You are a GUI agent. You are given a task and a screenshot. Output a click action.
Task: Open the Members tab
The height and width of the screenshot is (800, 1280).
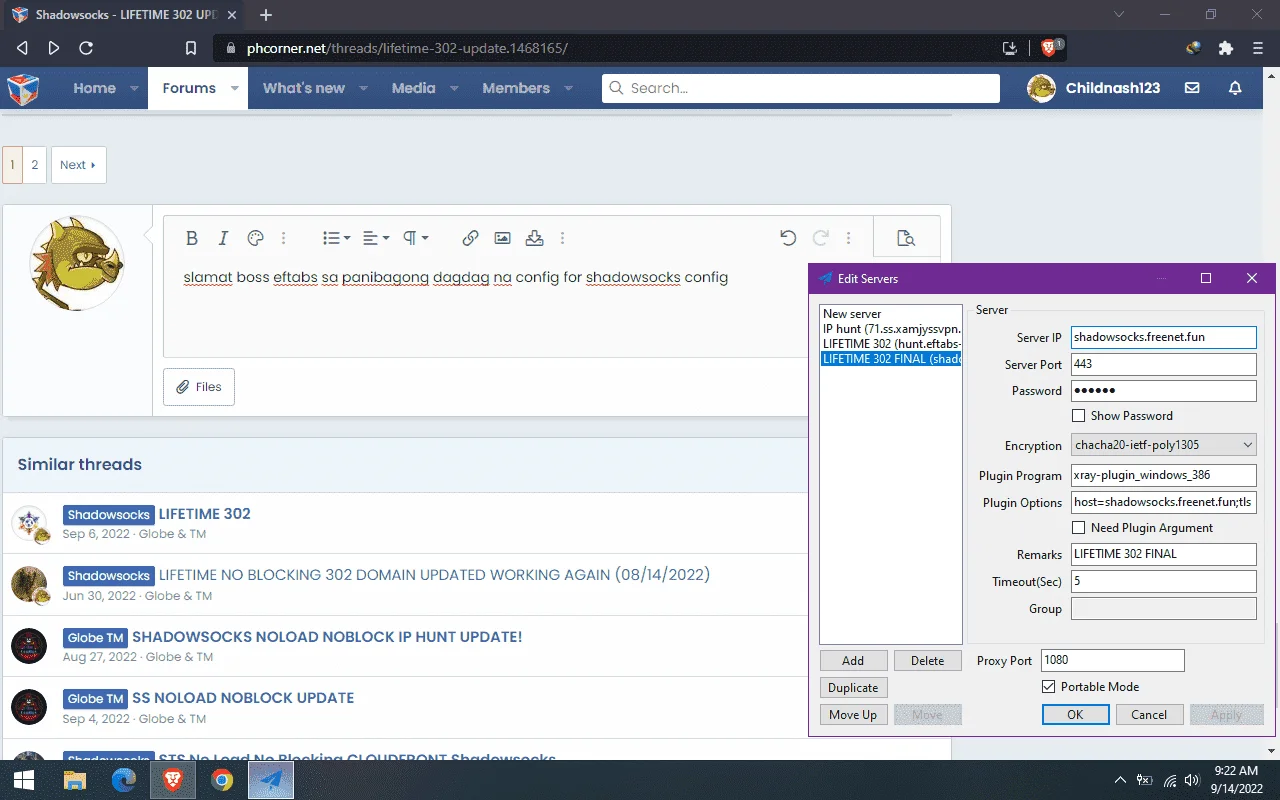[516, 88]
